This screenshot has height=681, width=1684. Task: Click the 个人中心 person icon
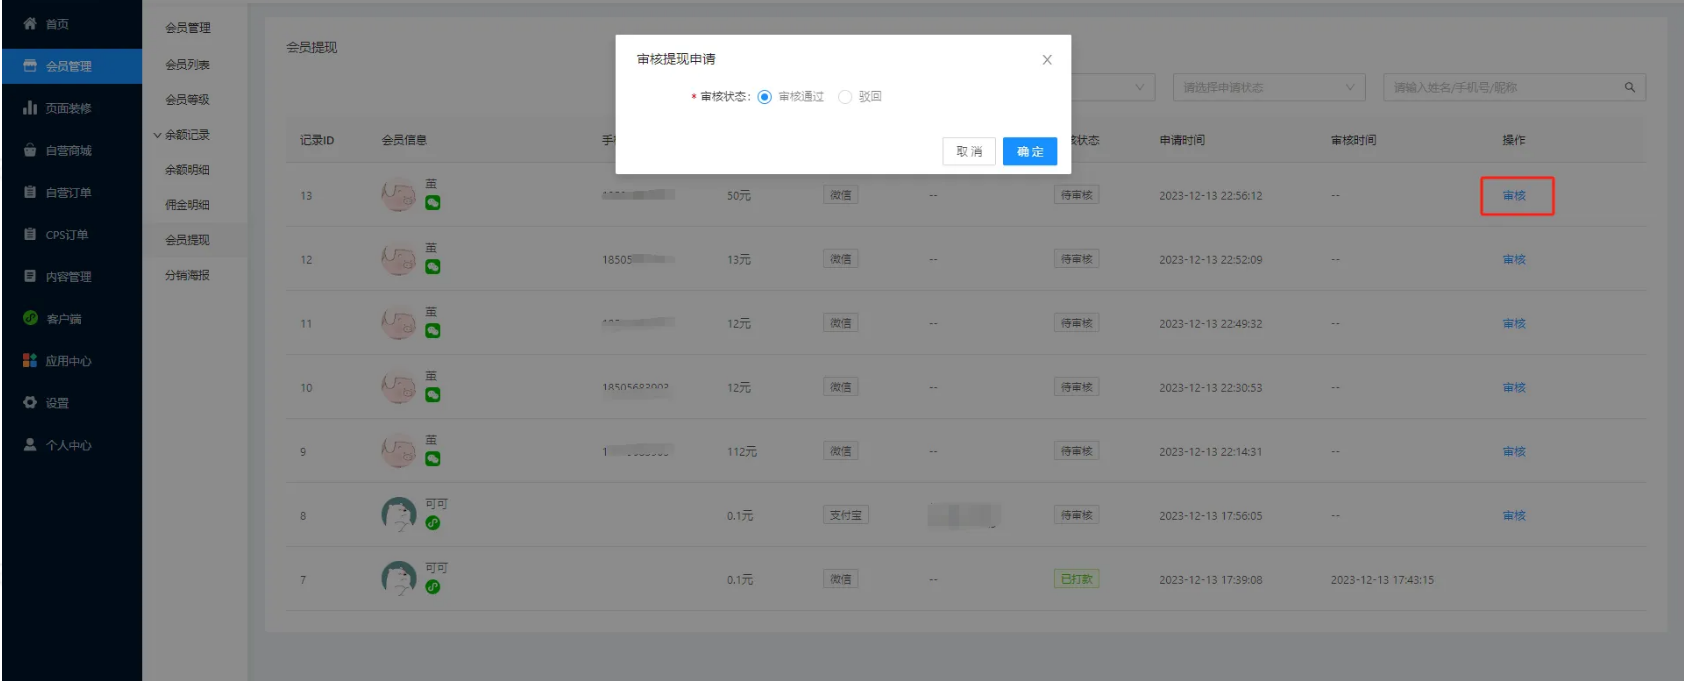(x=30, y=444)
